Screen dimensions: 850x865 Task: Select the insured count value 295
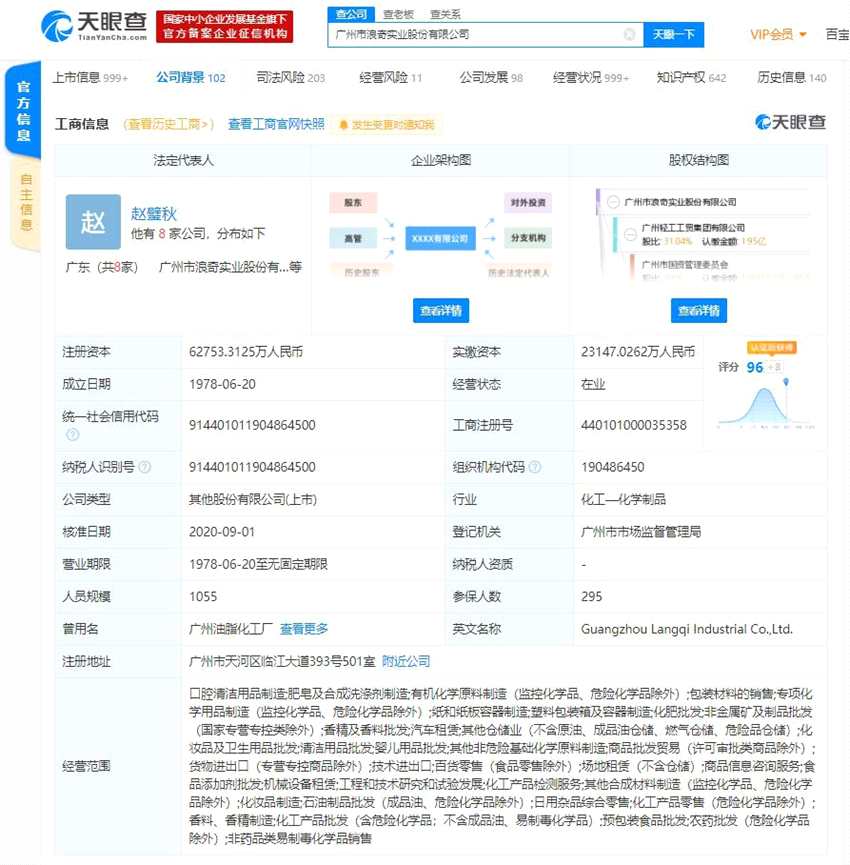click(x=591, y=597)
